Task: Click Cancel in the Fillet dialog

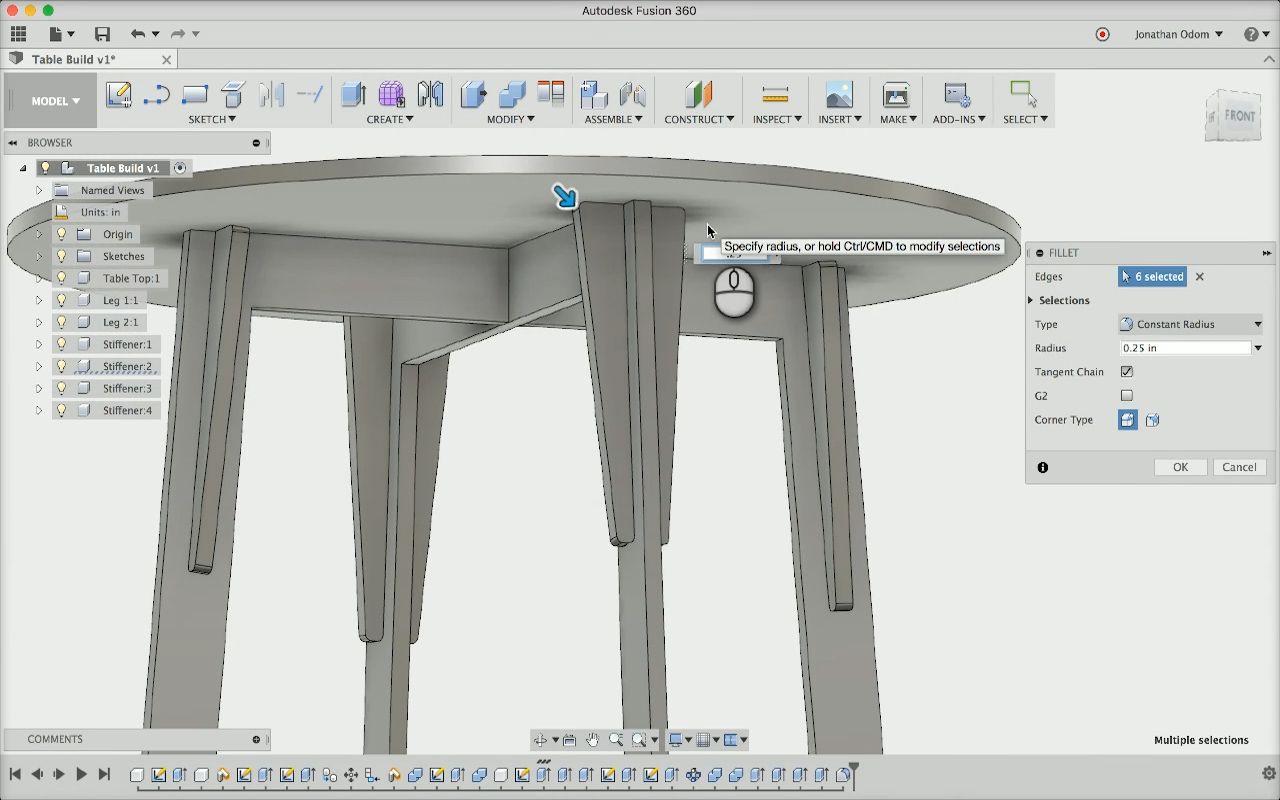Action: tap(1239, 467)
